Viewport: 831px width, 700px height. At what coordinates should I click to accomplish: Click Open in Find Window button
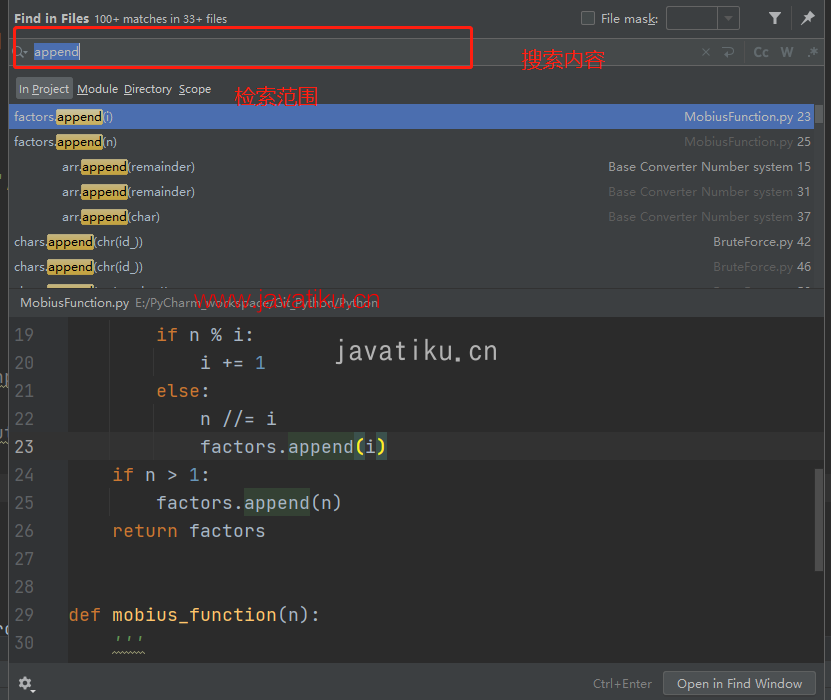[739, 684]
